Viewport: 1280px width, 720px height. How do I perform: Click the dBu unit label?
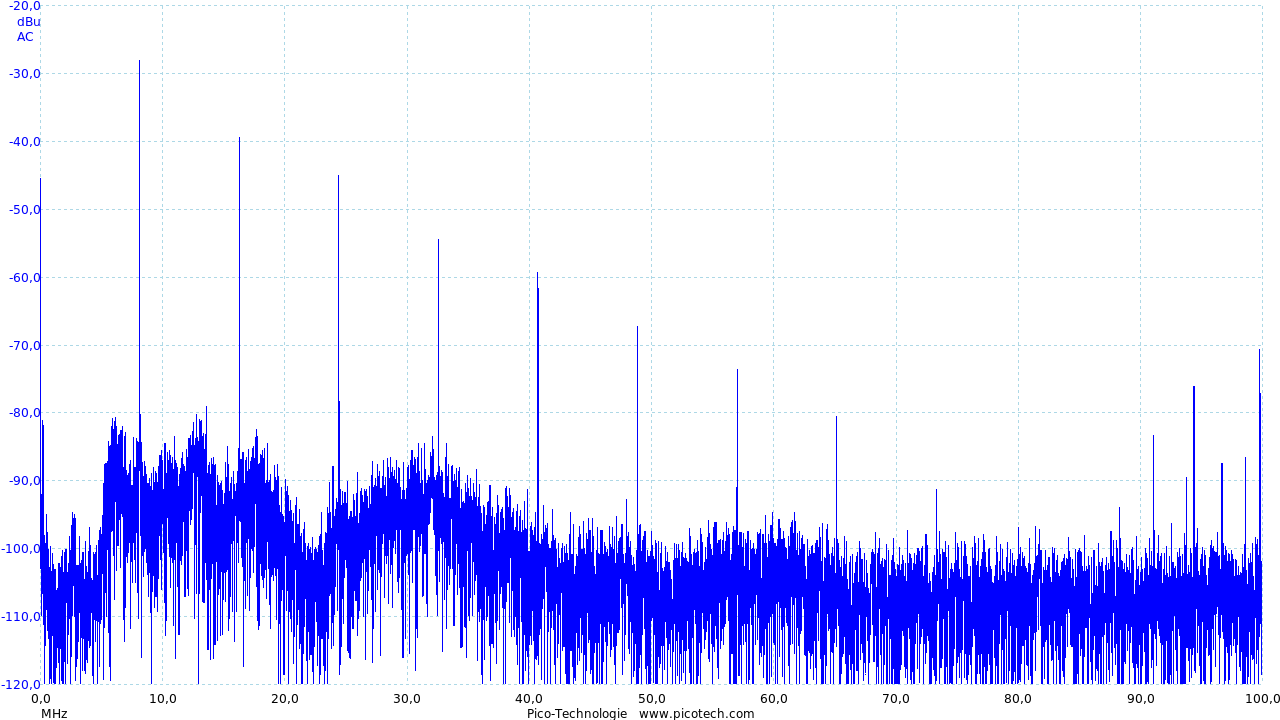pyautogui.click(x=29, y=21)
